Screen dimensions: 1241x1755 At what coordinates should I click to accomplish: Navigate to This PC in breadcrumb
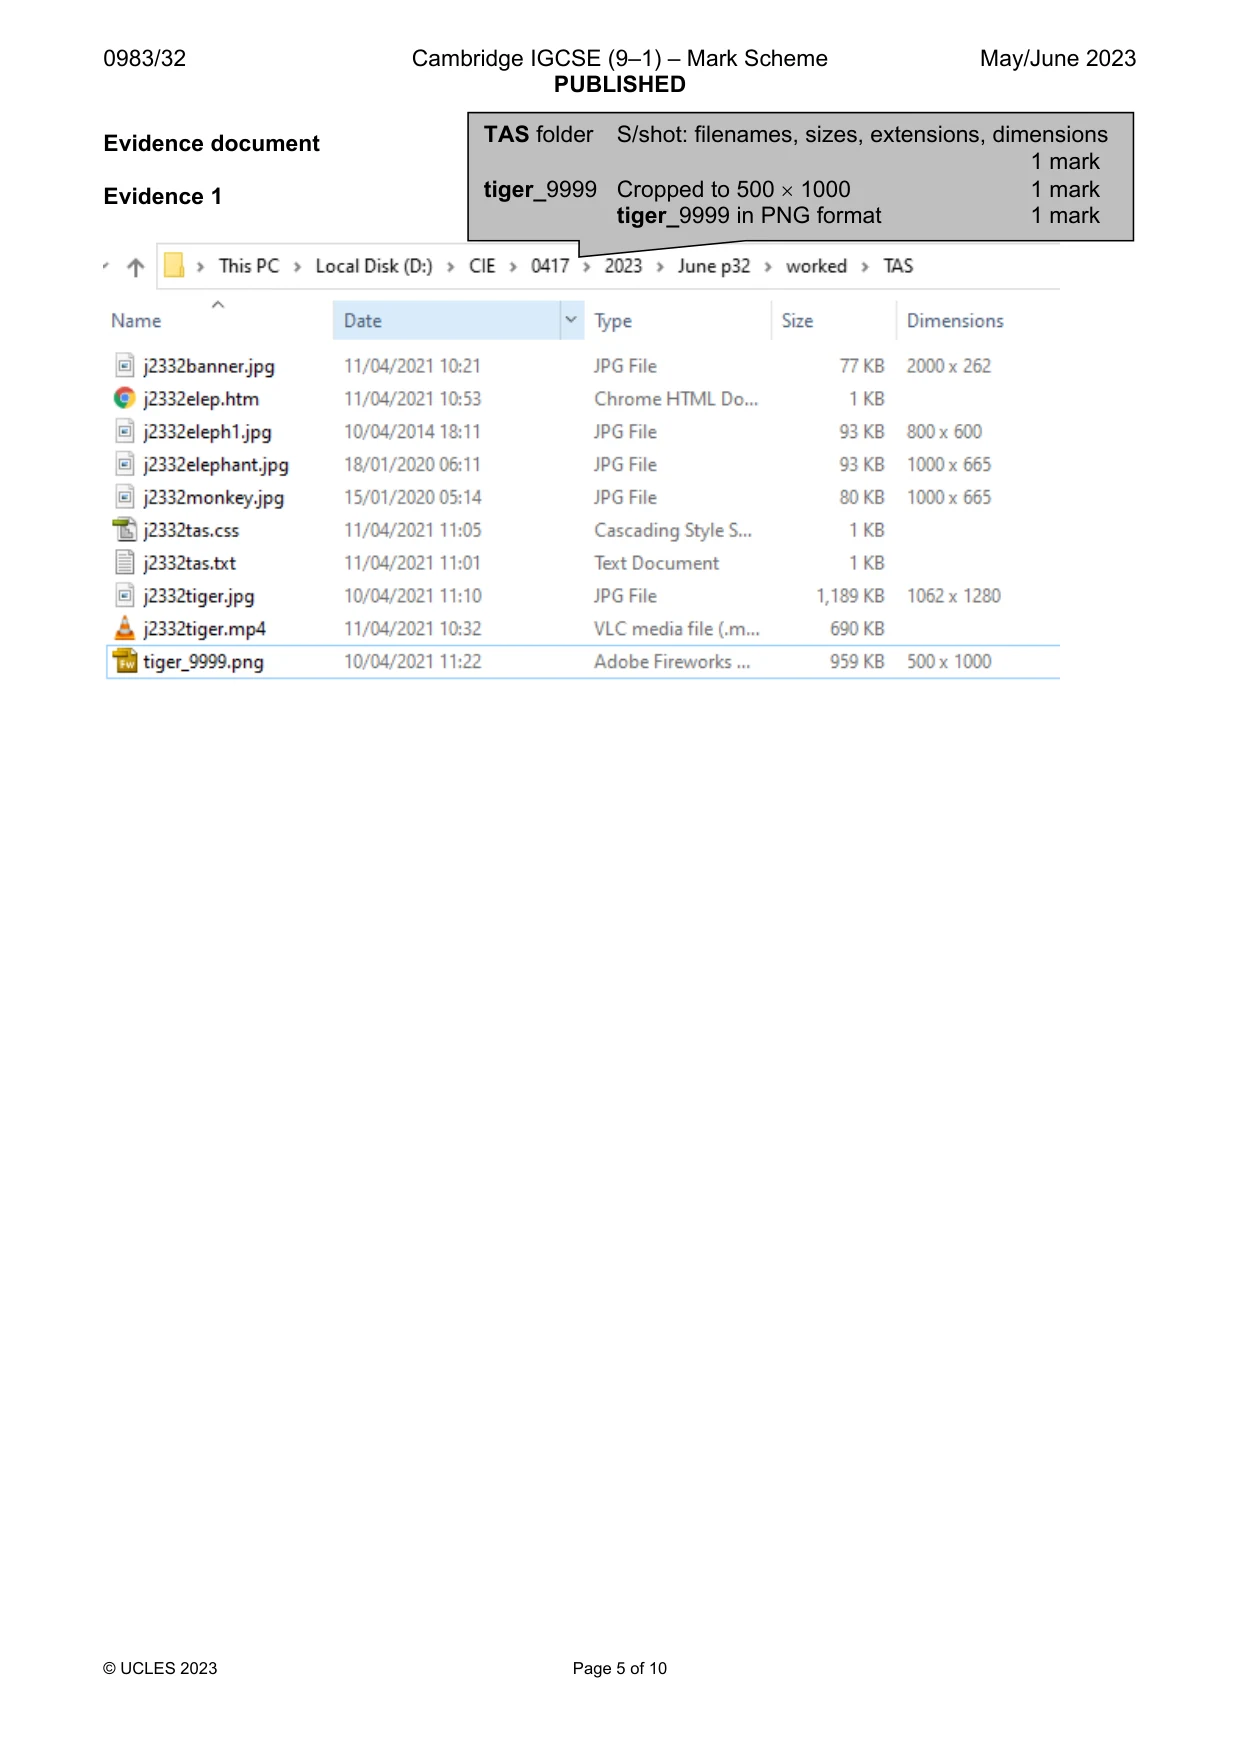pos(249,266)
